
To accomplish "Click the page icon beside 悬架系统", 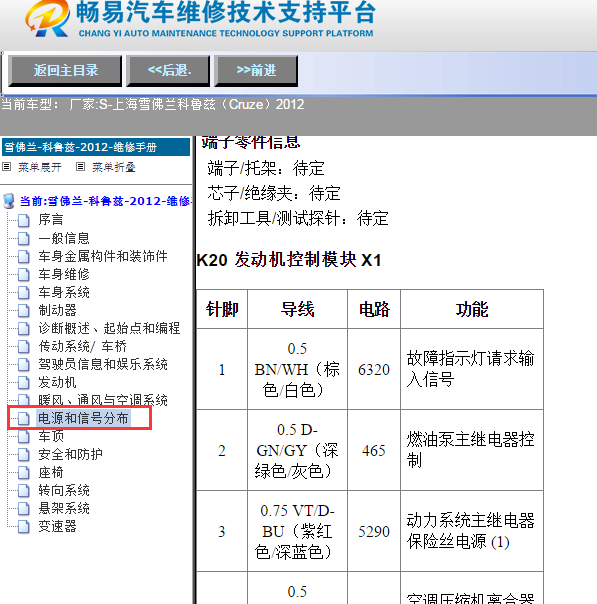I will (x=23, y=509).
